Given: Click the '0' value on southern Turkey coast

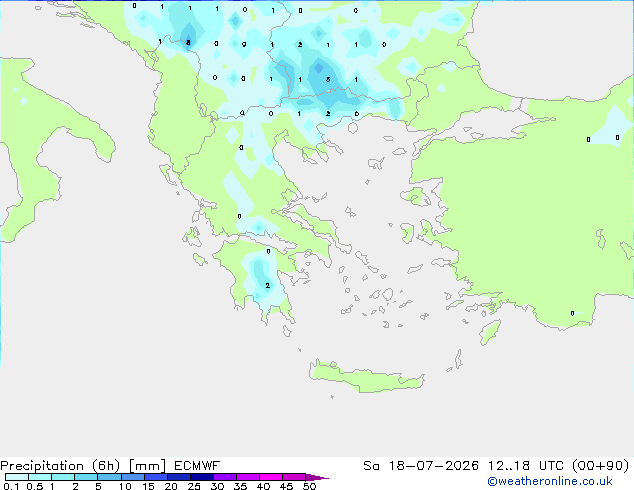Looking at the screenshot, I should 572,313.
